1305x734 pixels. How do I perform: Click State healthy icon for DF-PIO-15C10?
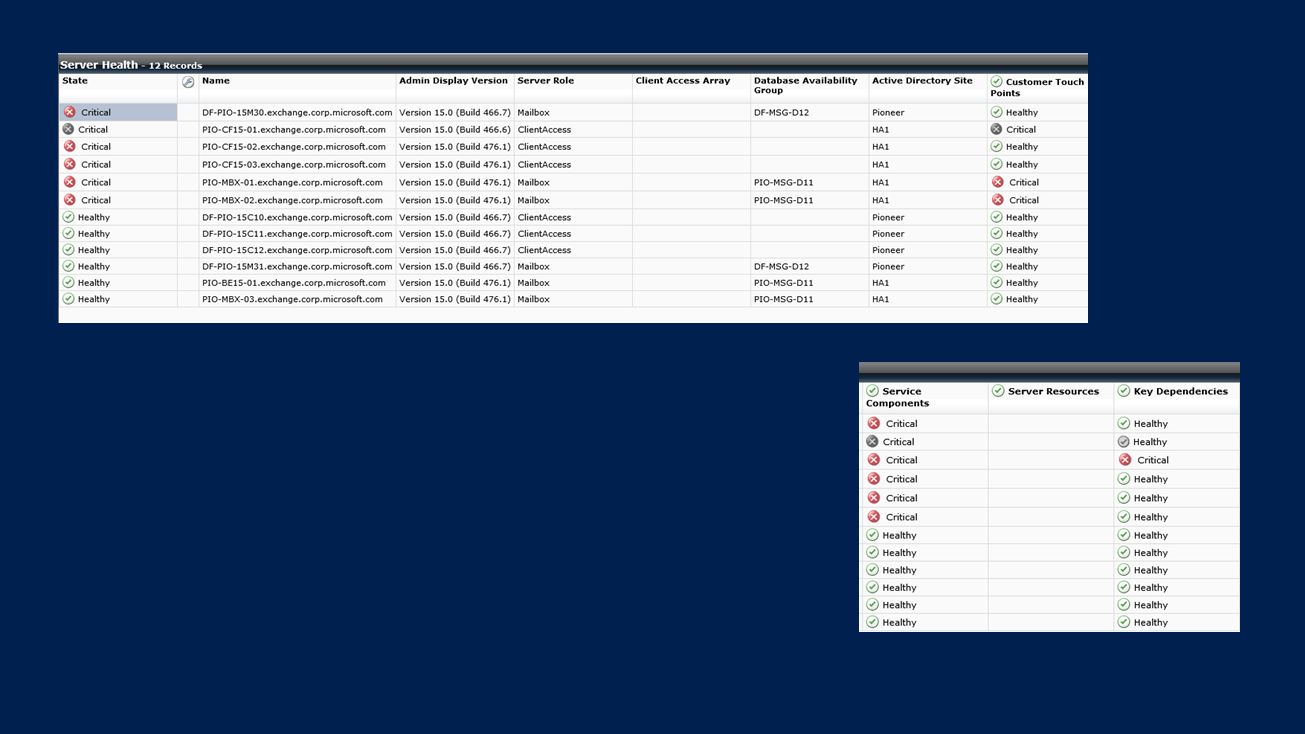pyautogui.click(x=68, y=217)
